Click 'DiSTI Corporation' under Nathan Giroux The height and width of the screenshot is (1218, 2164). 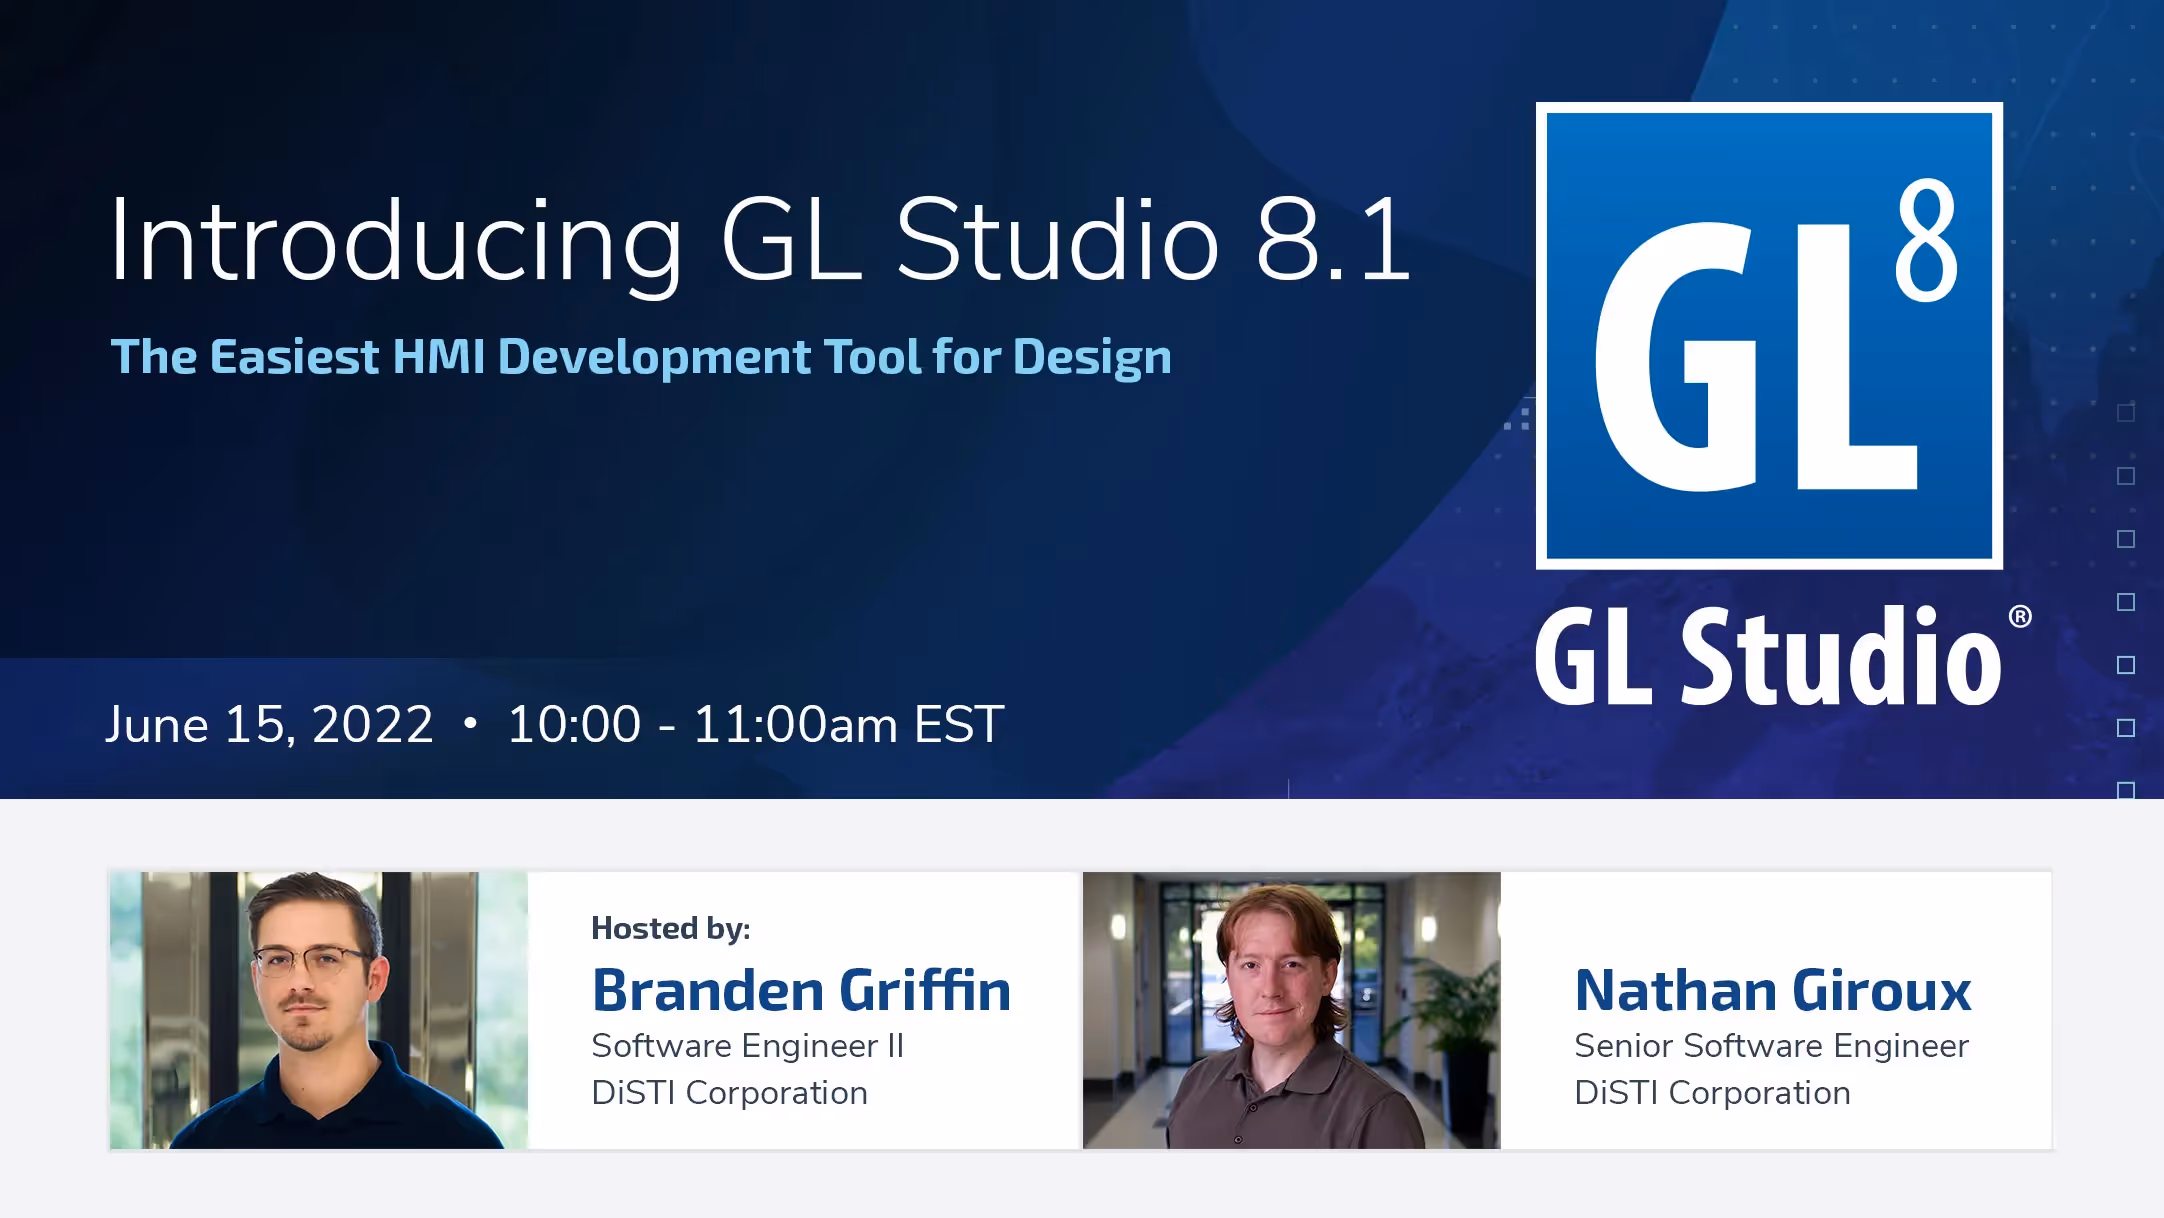1713,1093
